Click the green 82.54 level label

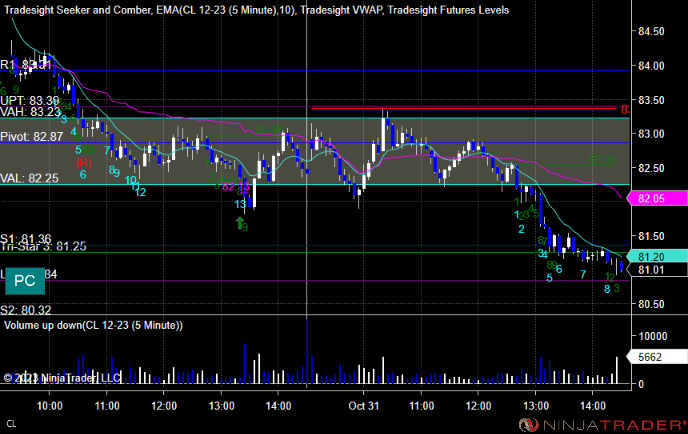[603, 159]
